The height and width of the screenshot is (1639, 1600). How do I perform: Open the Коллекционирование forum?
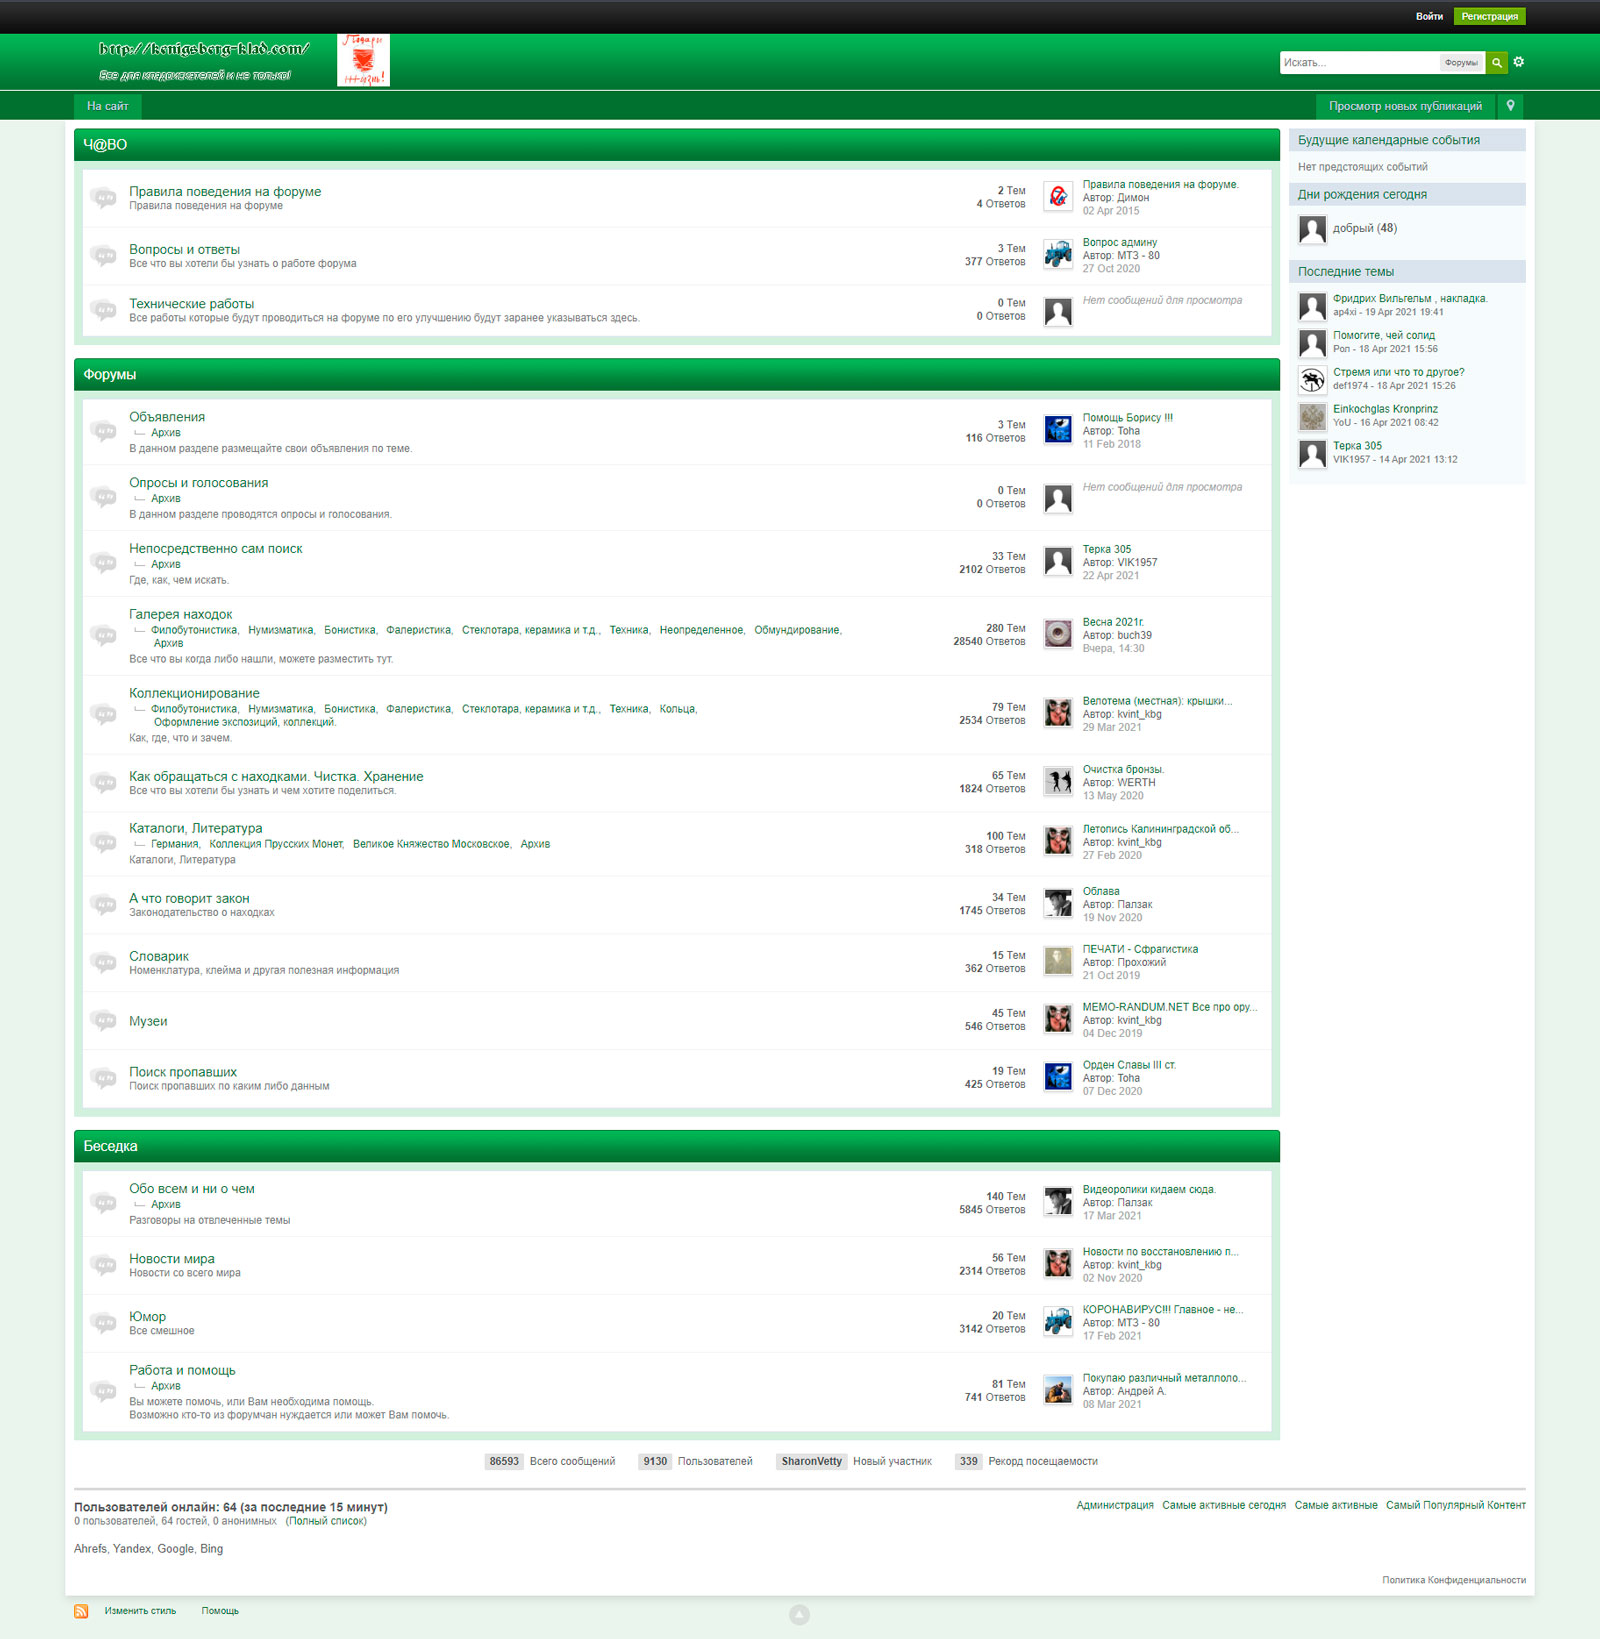pyautogui.click(x=194, y=693)
